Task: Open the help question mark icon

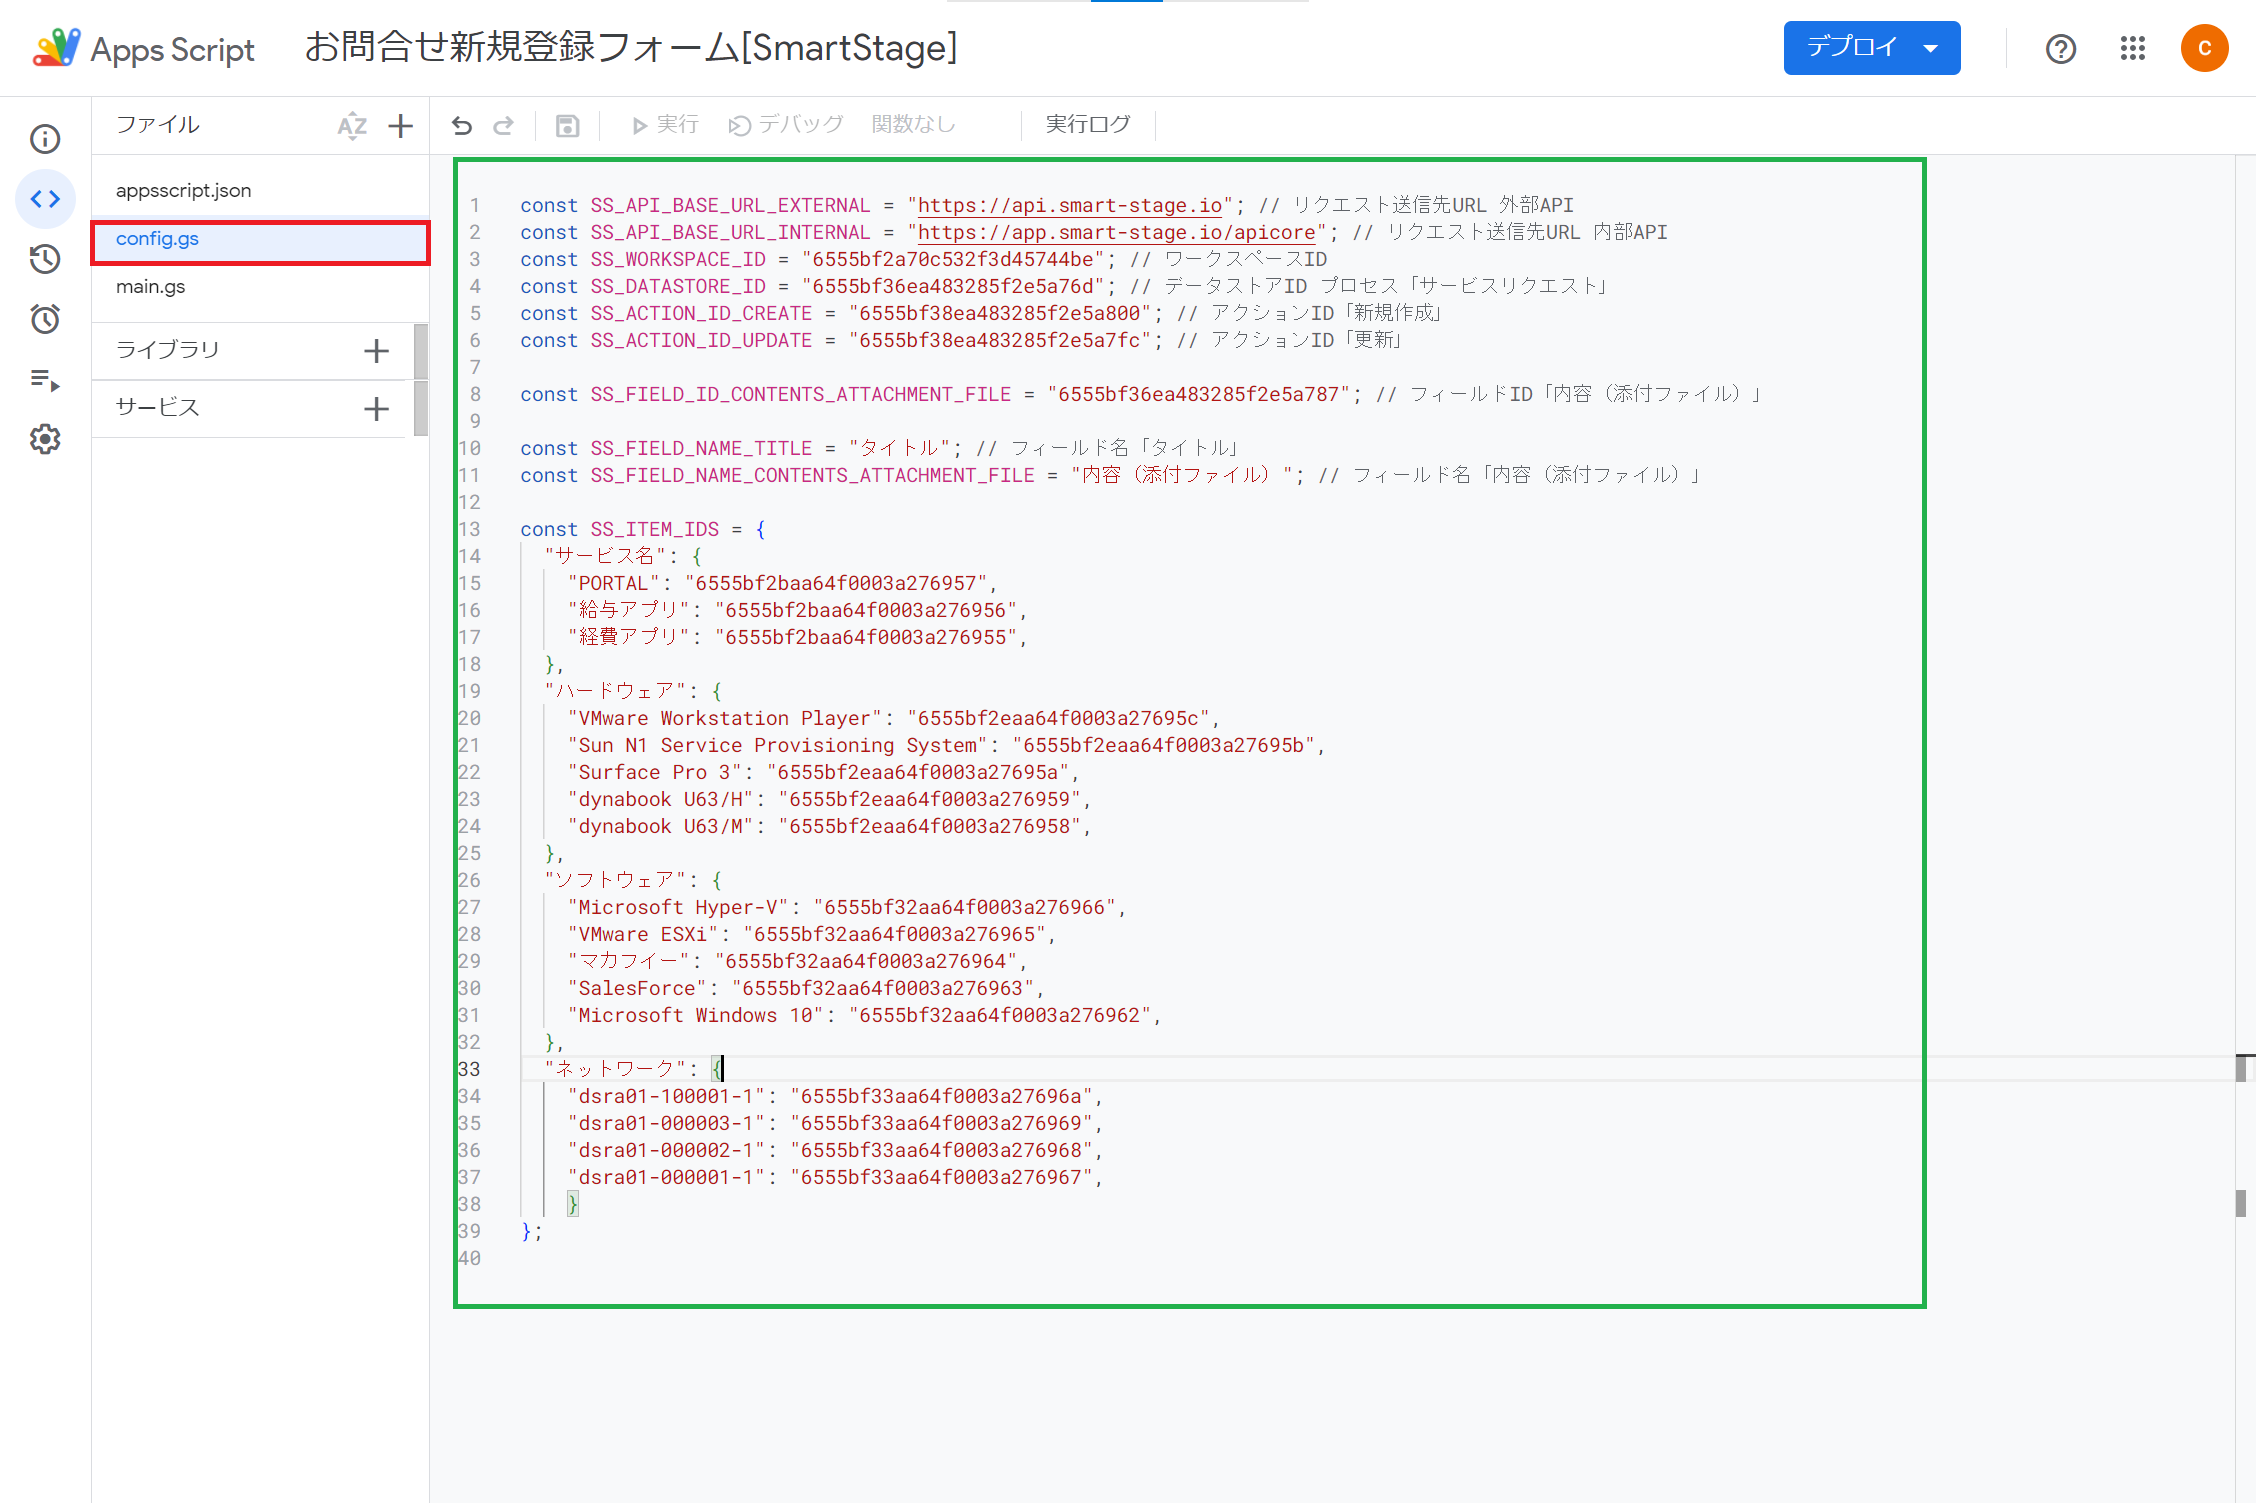Action: coord(2060,48)
